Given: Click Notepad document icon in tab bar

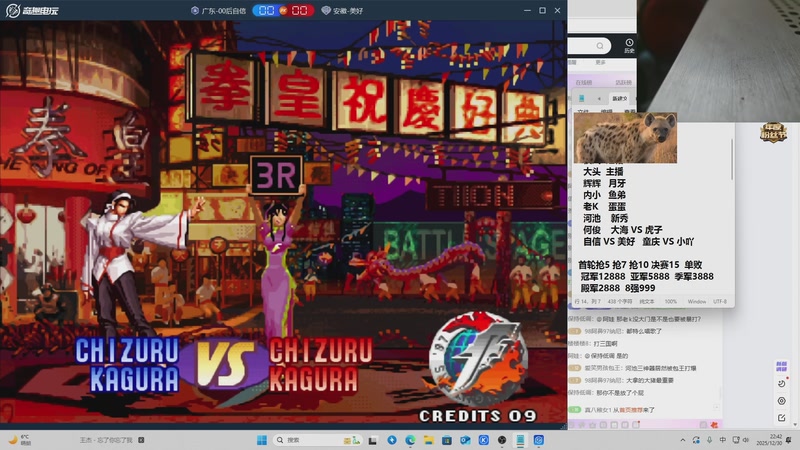Looking at the screenshot, I should (582, 98).
